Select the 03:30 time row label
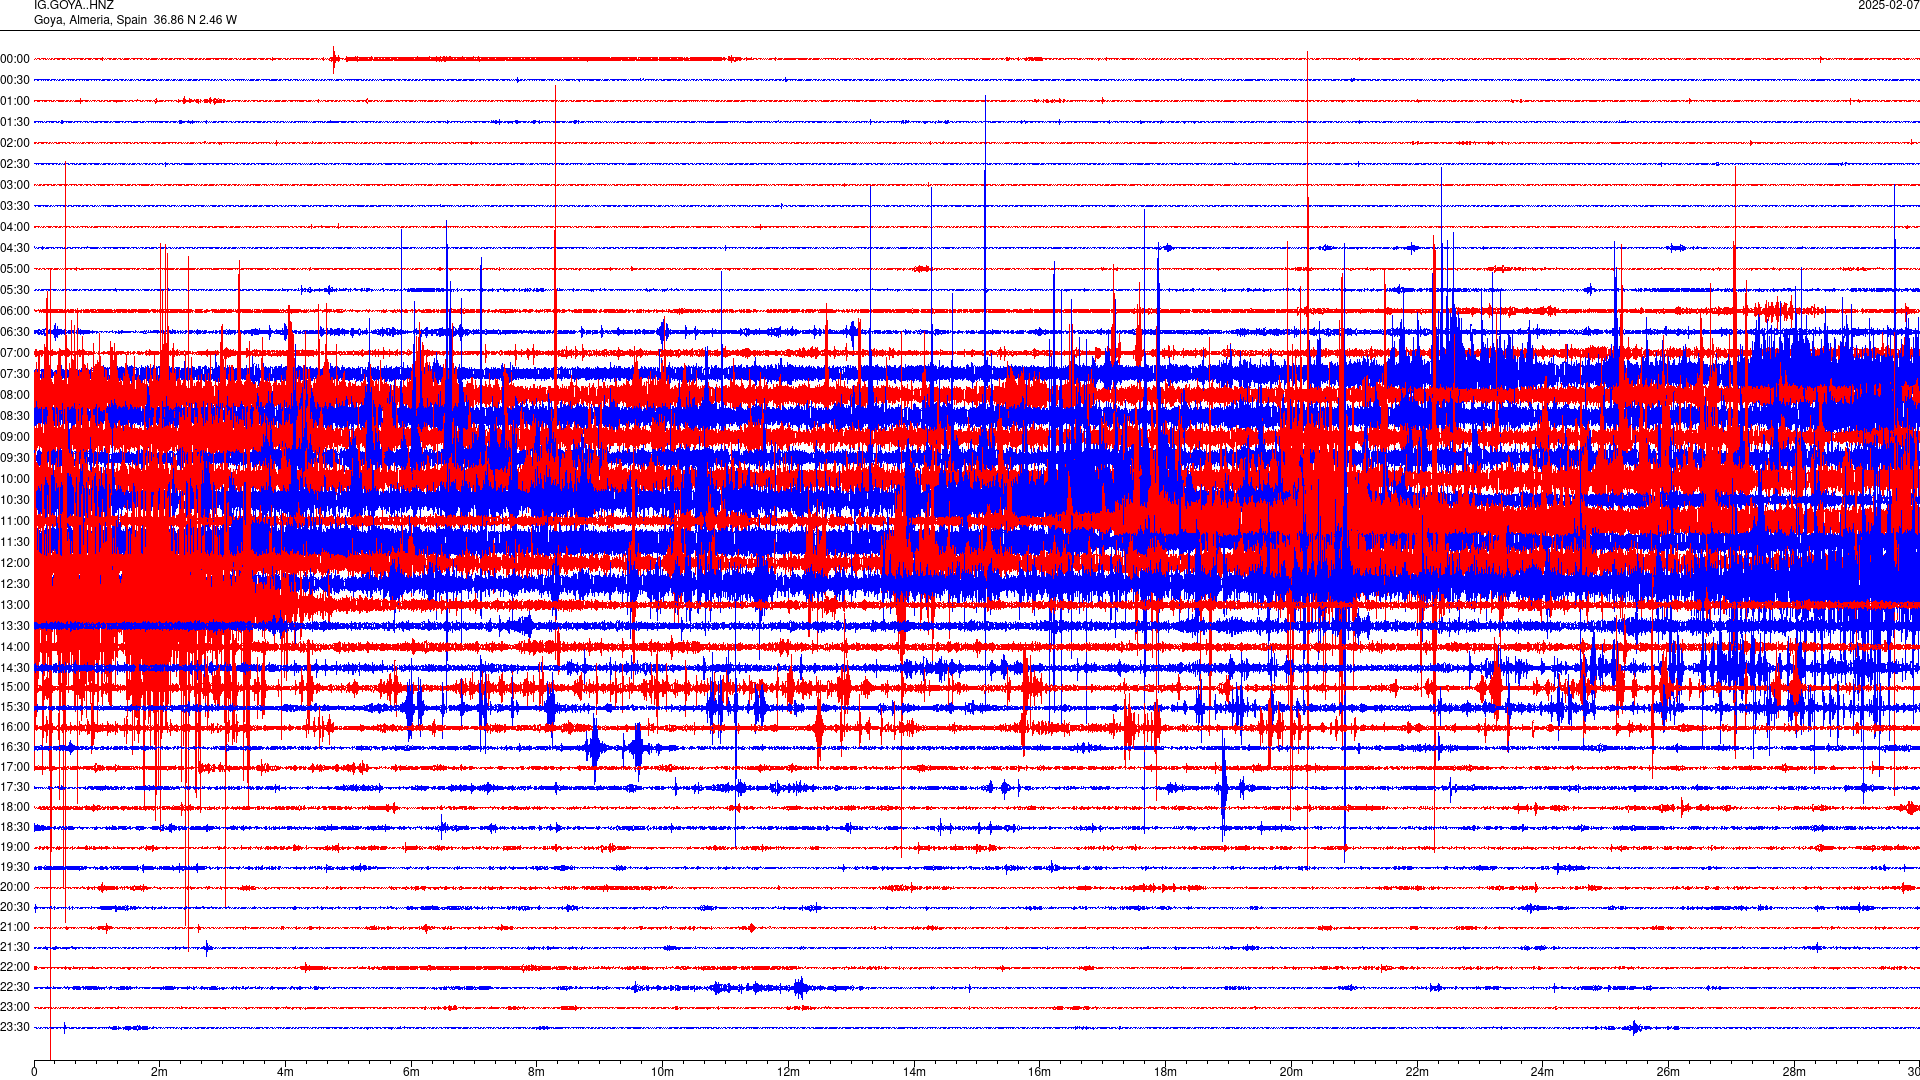1920x1080 pixels. 15,206
